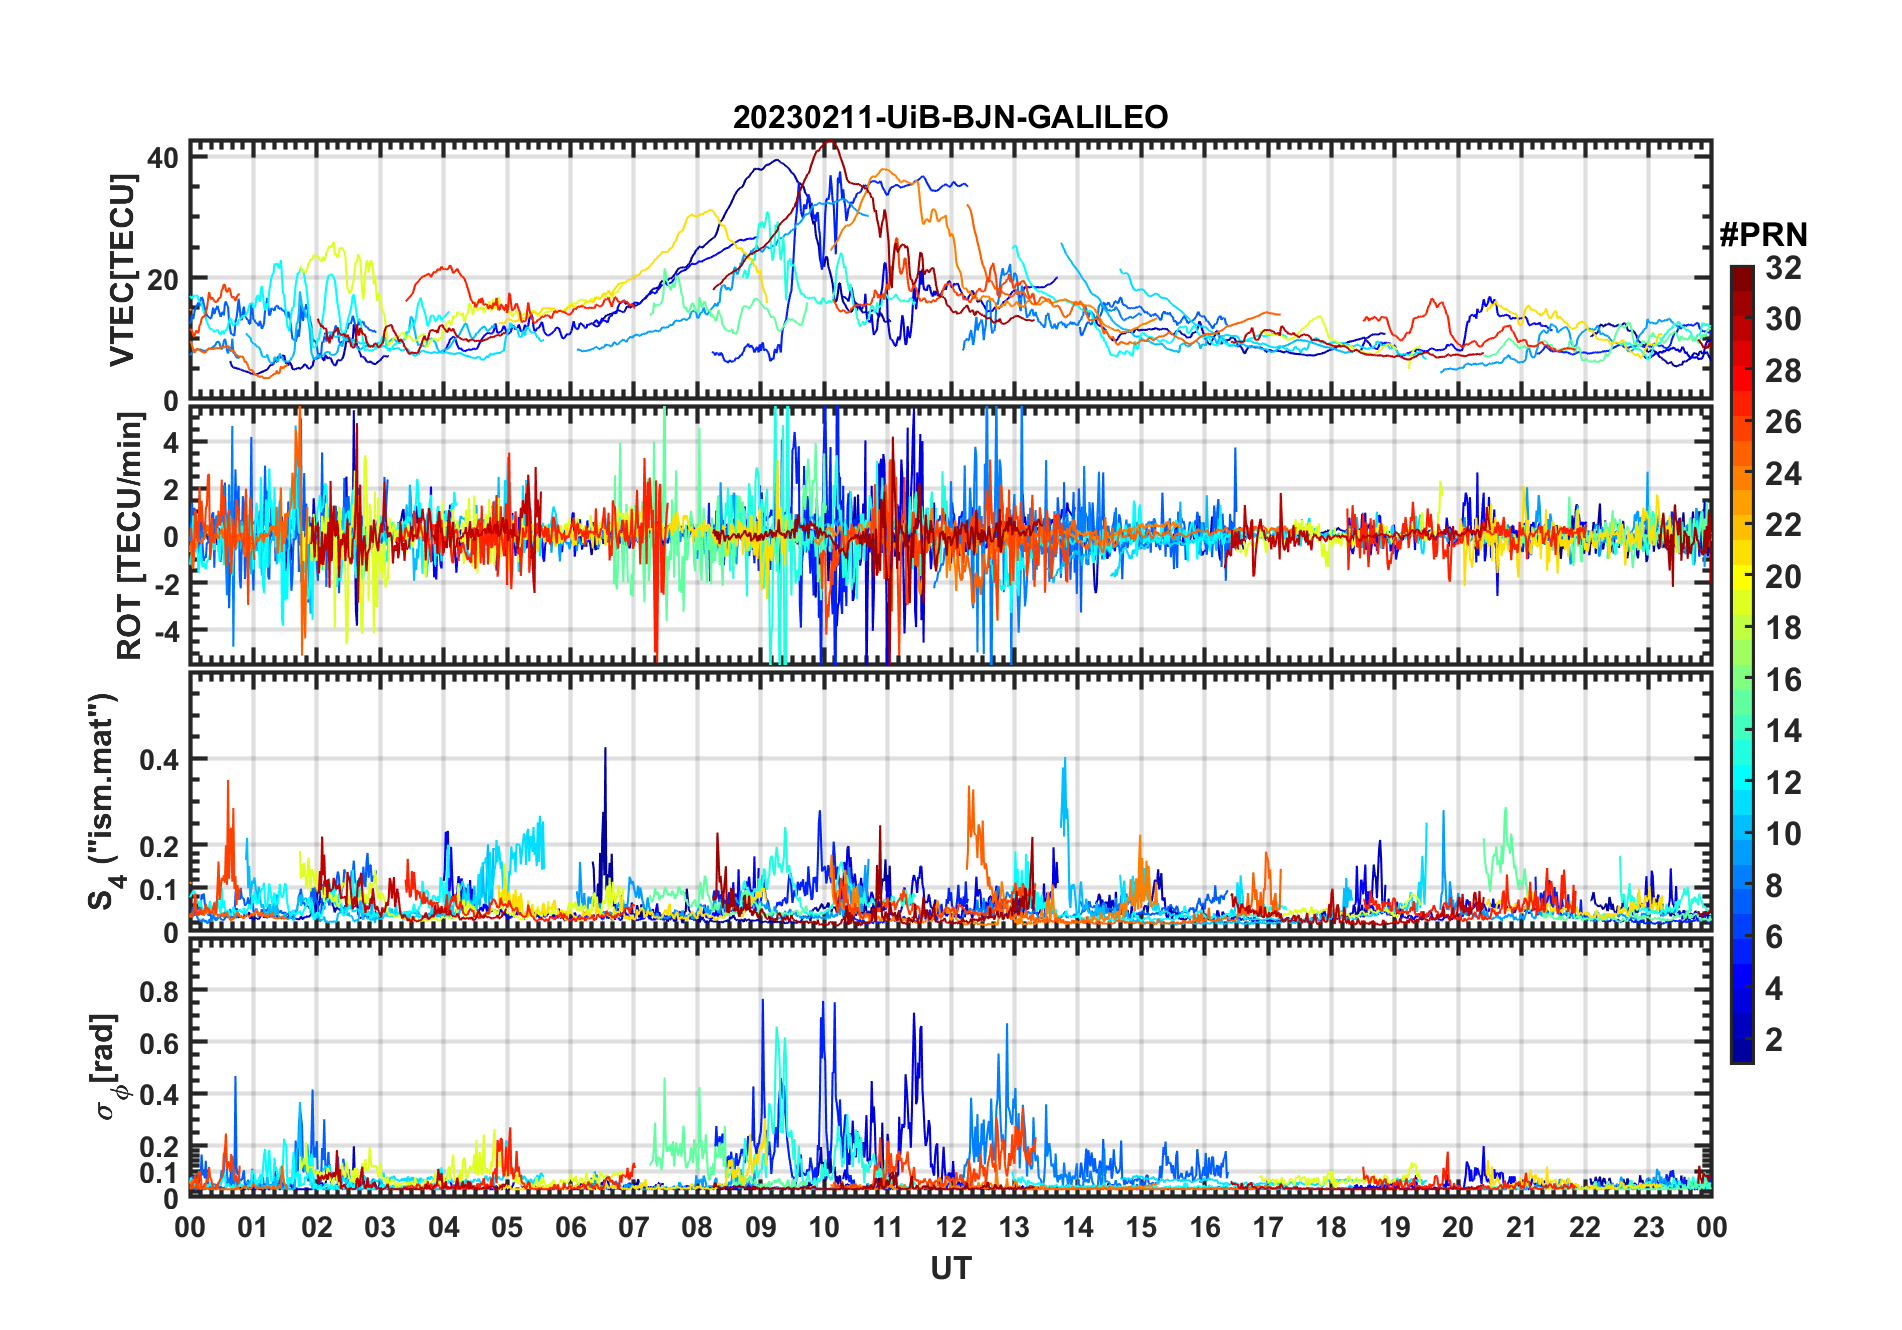
Task: Click the S4 axis tick label 0.2
Action: [160, 846]
